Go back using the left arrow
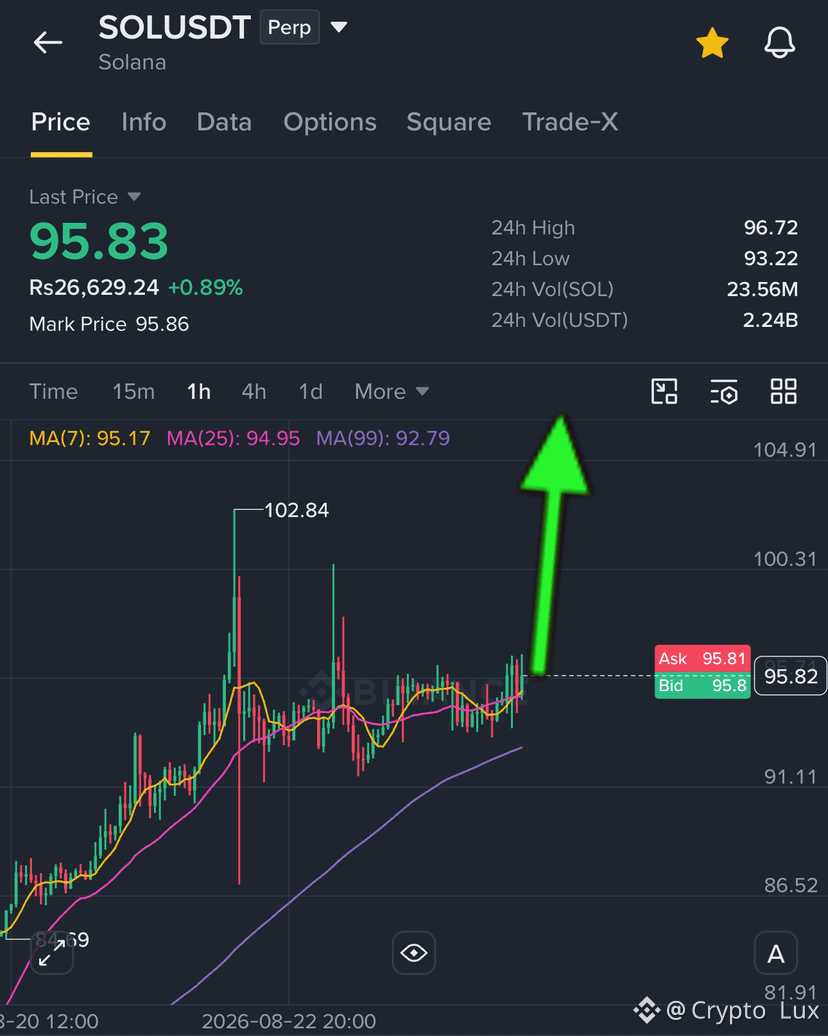The image size is (828, 1036). point(48,42)
